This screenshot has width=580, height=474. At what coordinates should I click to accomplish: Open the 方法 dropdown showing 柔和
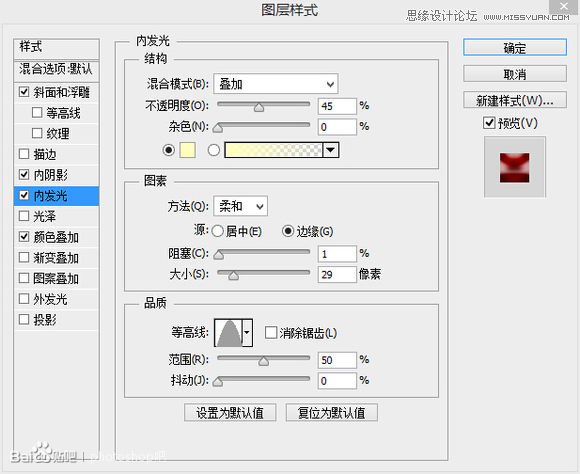(240, 206)
